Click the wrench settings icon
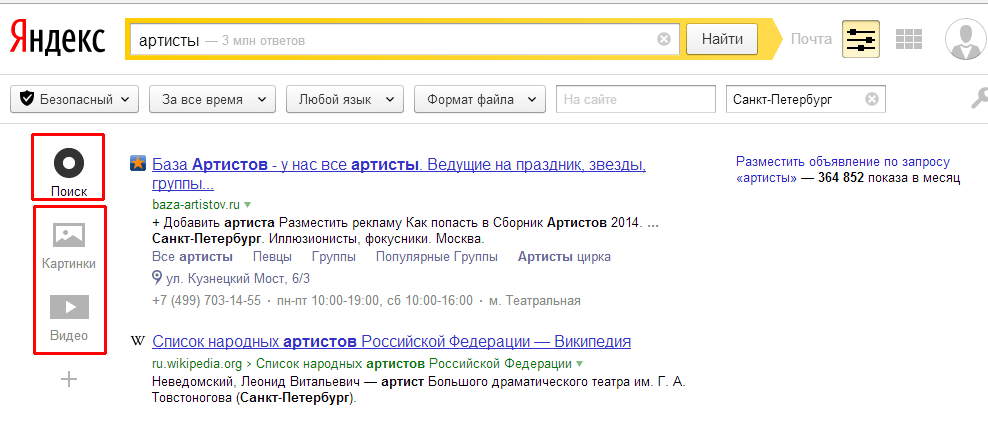The image size is (988, 426). coord(979,99)
